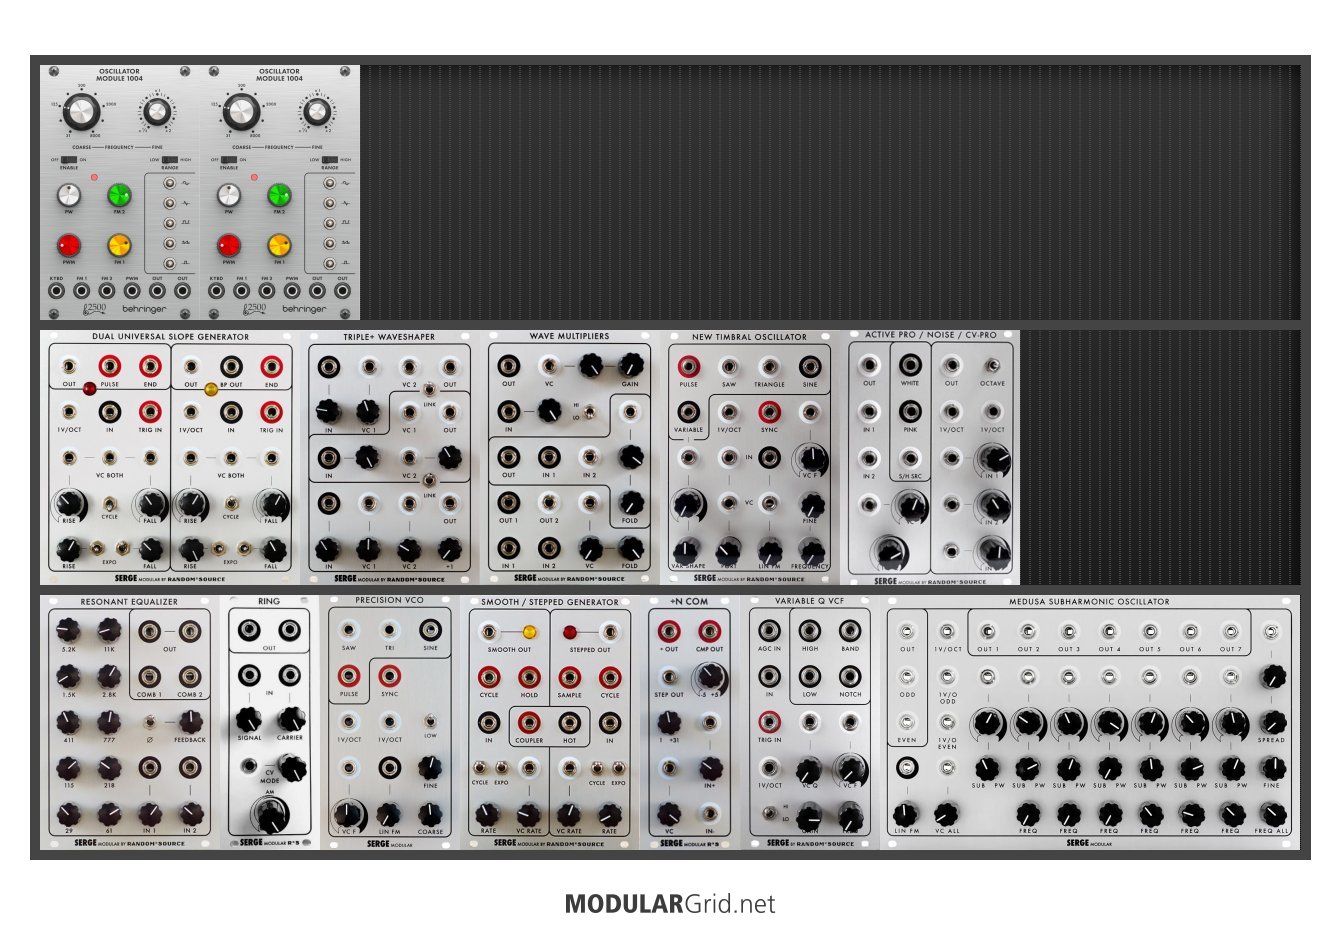Click red TRIG IN jack on Variable Q VCF
The image size is (1341, 925).
pos(769,722)
